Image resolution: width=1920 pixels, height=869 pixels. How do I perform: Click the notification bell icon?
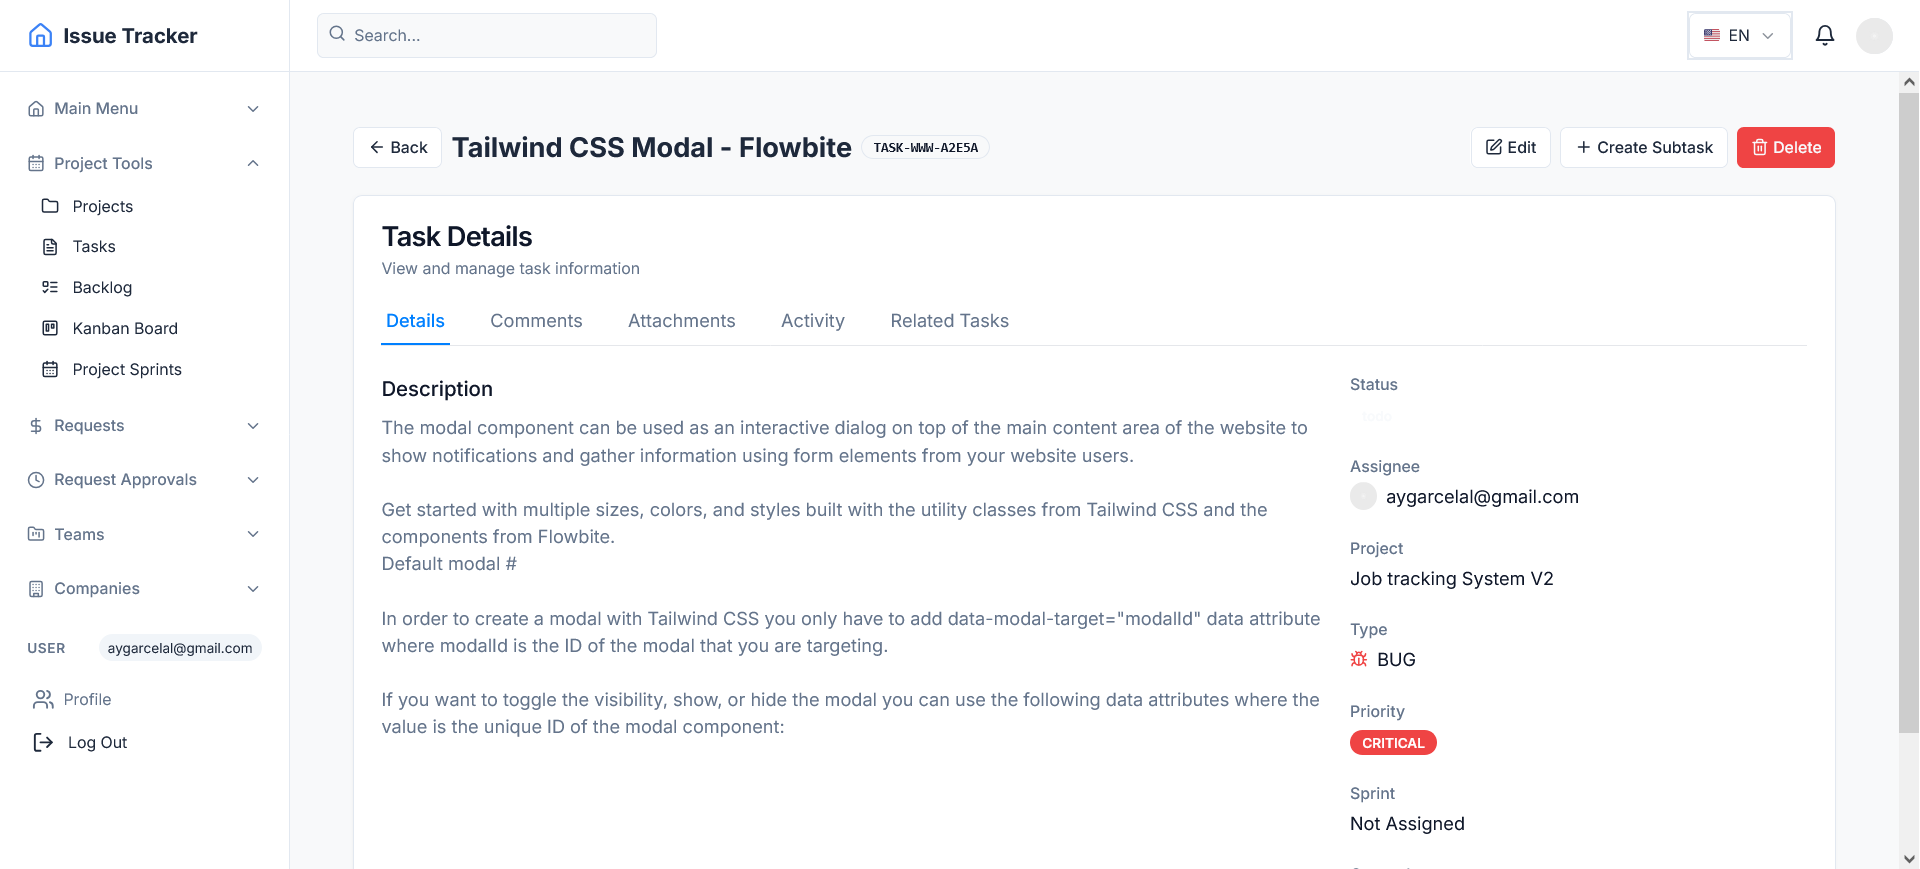pyautogui.click(x=1824, y=35)
